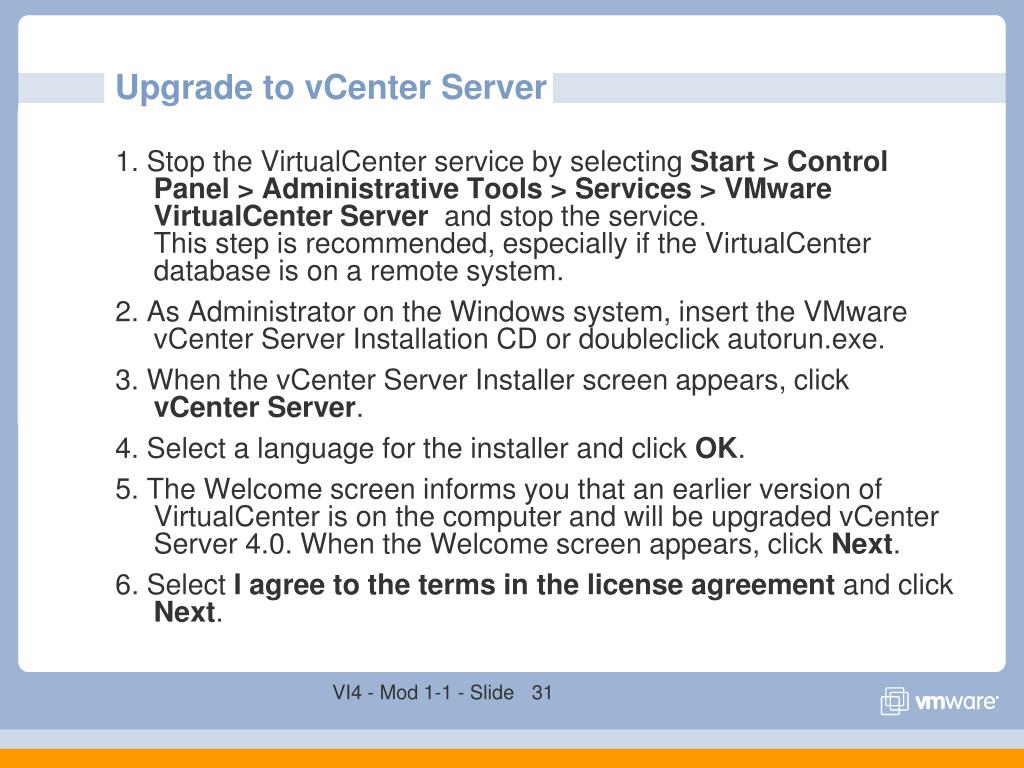Click the vmware wordmark text

pos(957,702)
